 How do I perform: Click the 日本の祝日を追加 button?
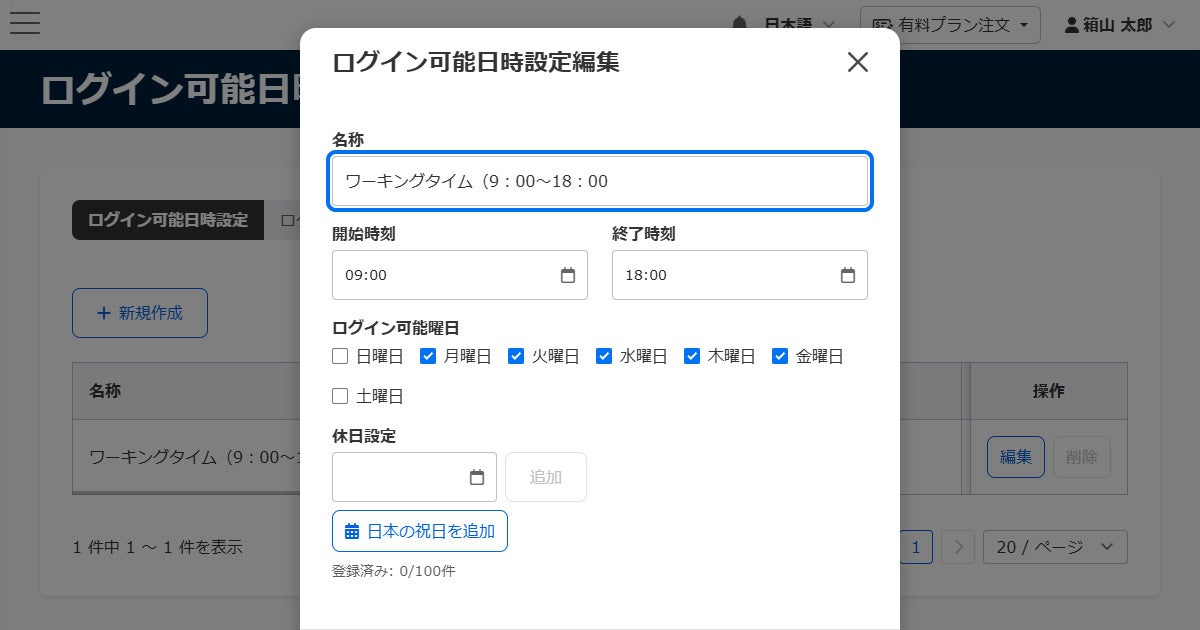[x=420, y=531]
